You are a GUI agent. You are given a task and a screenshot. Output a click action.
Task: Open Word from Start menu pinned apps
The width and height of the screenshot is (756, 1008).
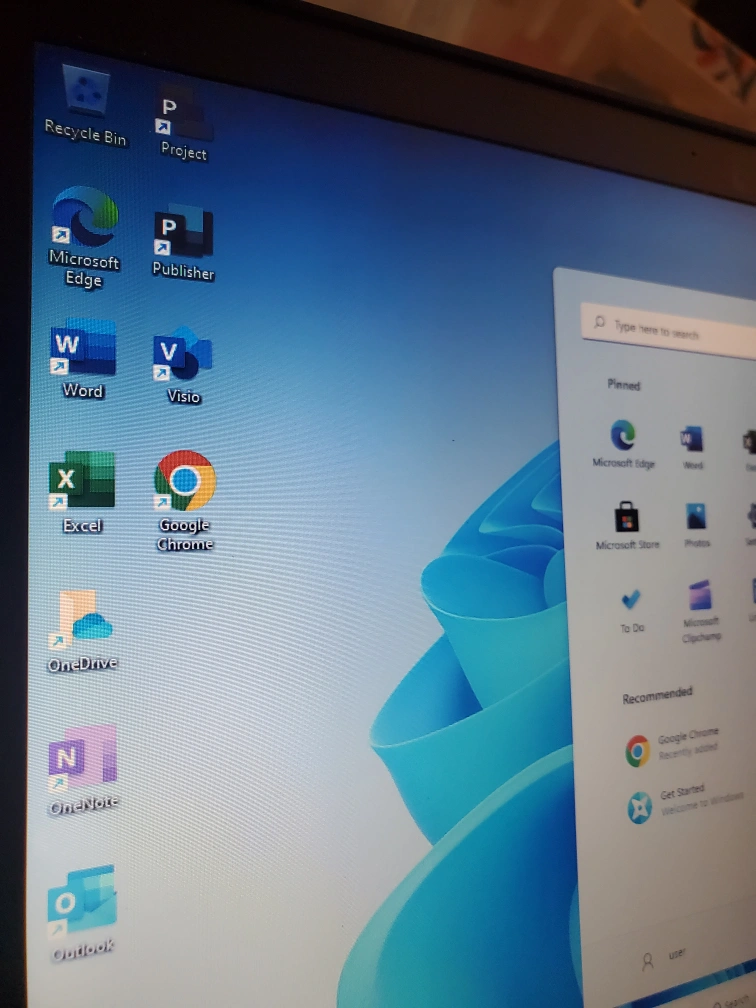click(x=692, y=447)
